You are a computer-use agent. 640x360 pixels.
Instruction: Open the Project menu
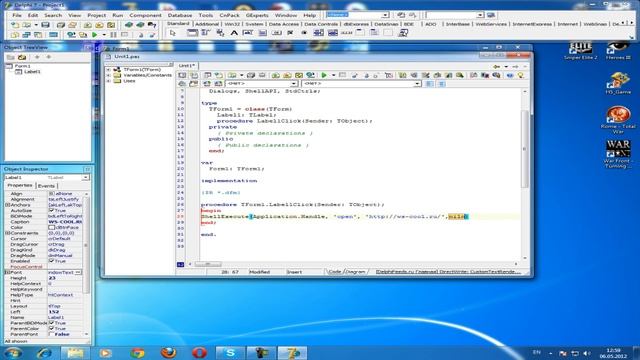pos(97,15)
